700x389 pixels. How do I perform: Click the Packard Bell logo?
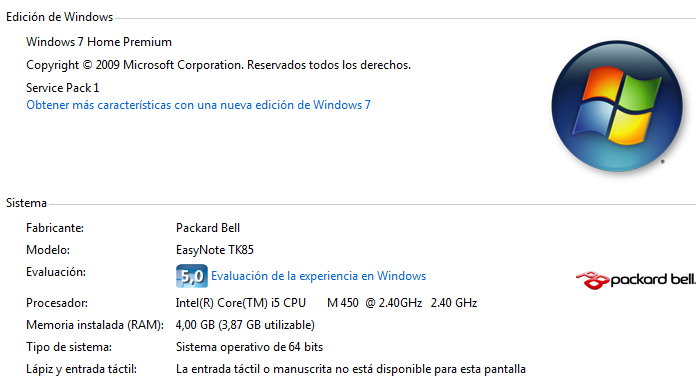tap(636, 280)
